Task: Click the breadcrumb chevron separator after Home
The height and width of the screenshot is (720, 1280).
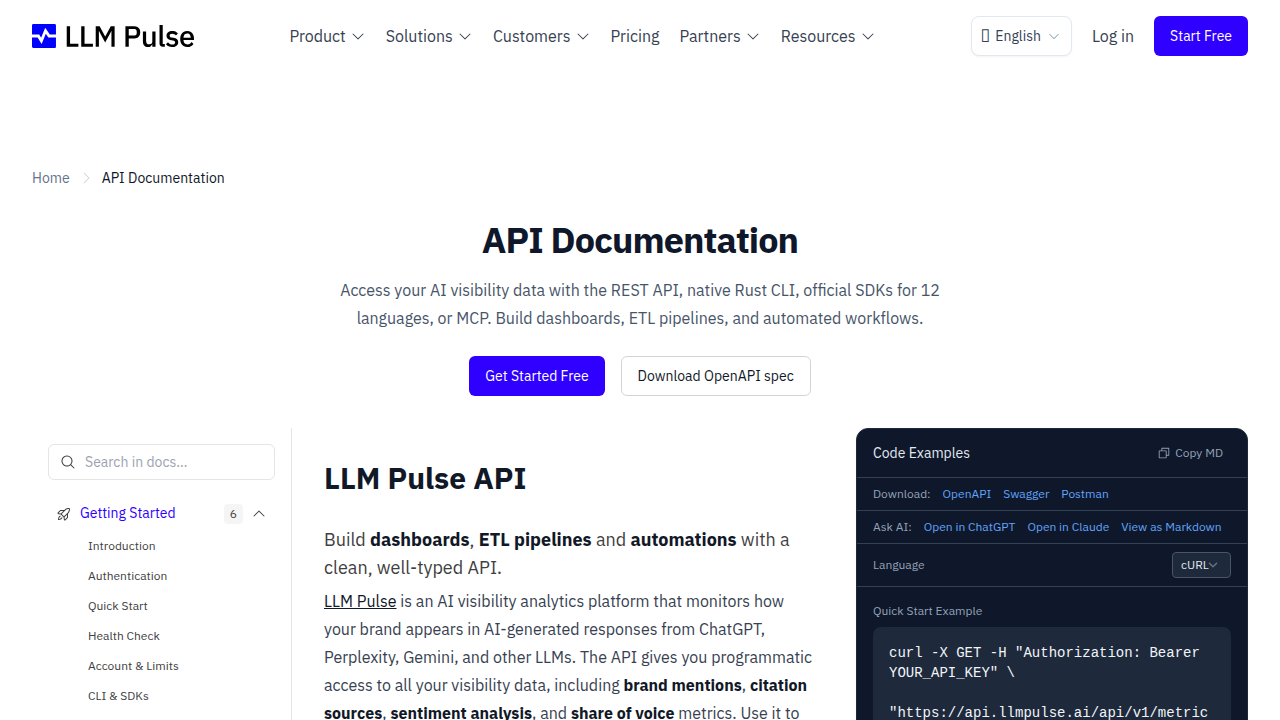Action: [x=86, y=178]
